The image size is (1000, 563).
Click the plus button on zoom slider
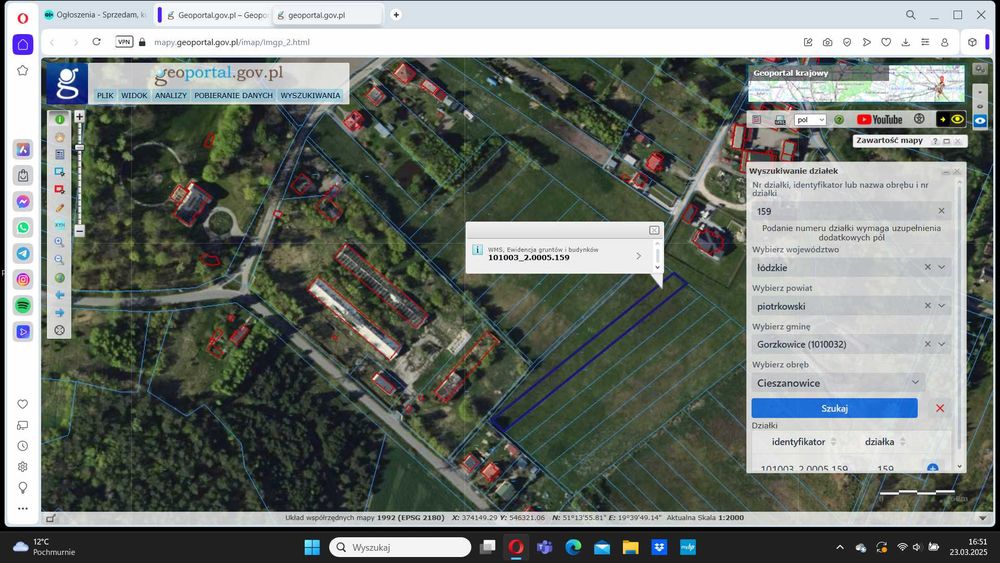(x=79, y=117)
